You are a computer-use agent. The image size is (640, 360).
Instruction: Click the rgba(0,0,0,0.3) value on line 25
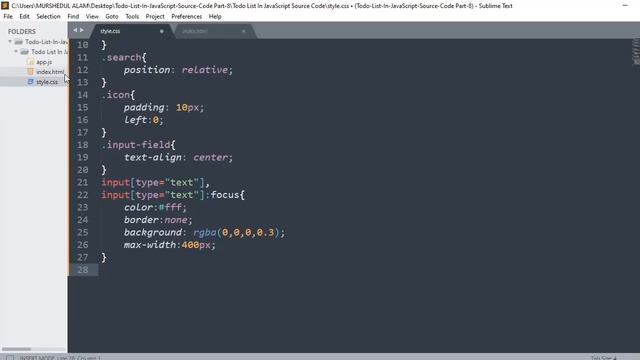click(x=236, y=232)
